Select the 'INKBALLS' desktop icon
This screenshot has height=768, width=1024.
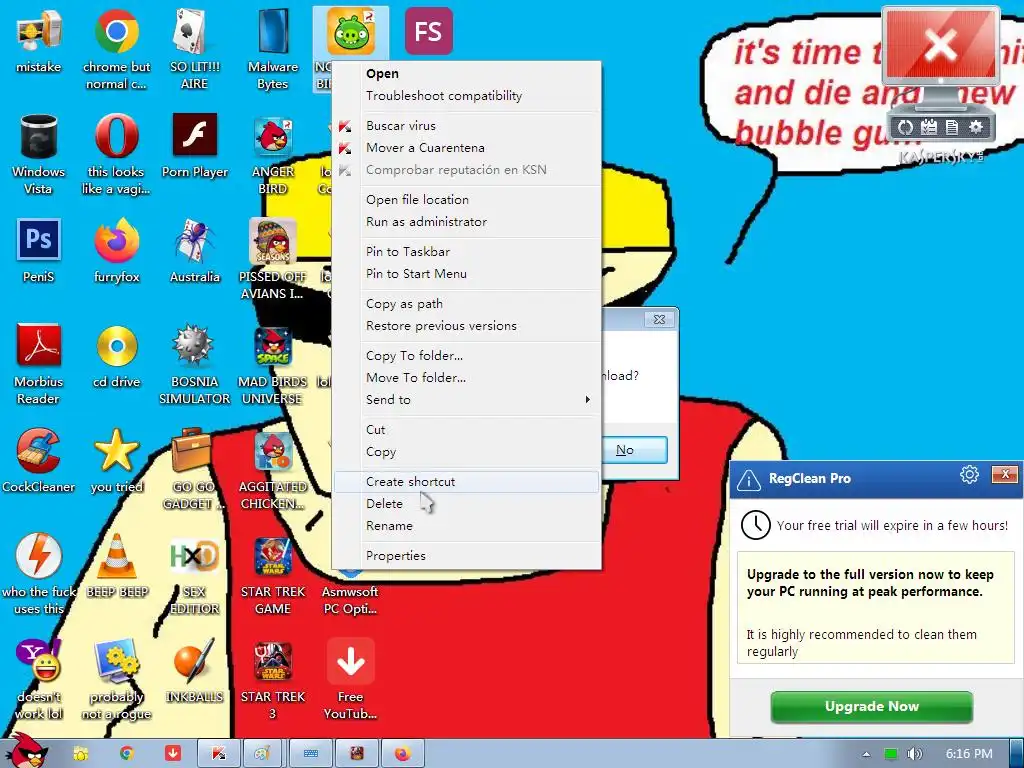click(x=194, y=671)
